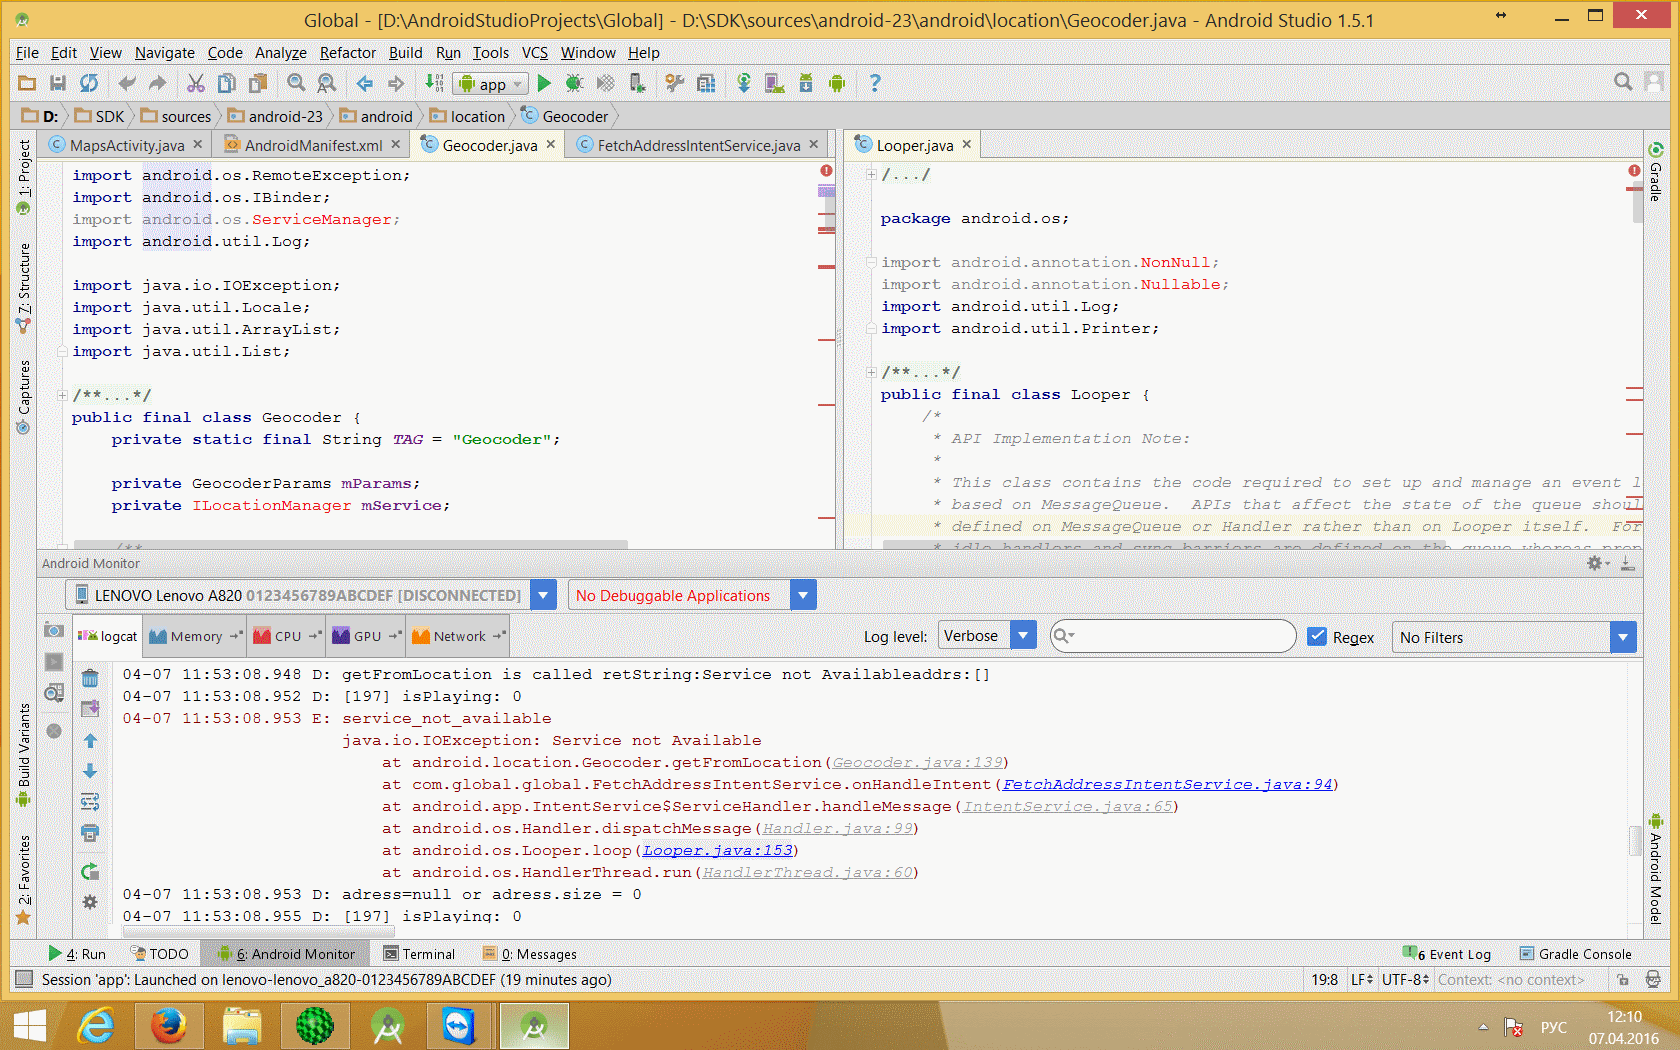Run the app with the green play button

tap(544, 83)
